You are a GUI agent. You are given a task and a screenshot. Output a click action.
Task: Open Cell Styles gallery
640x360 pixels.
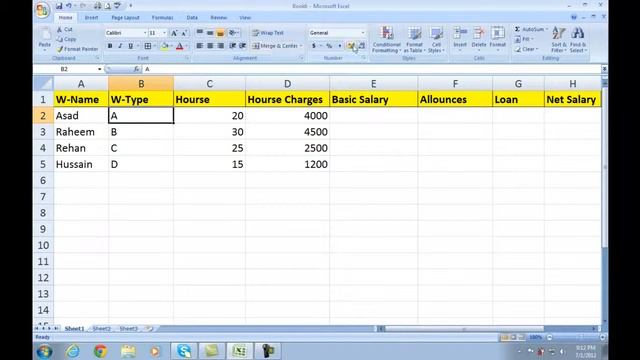tap(436, 40)
